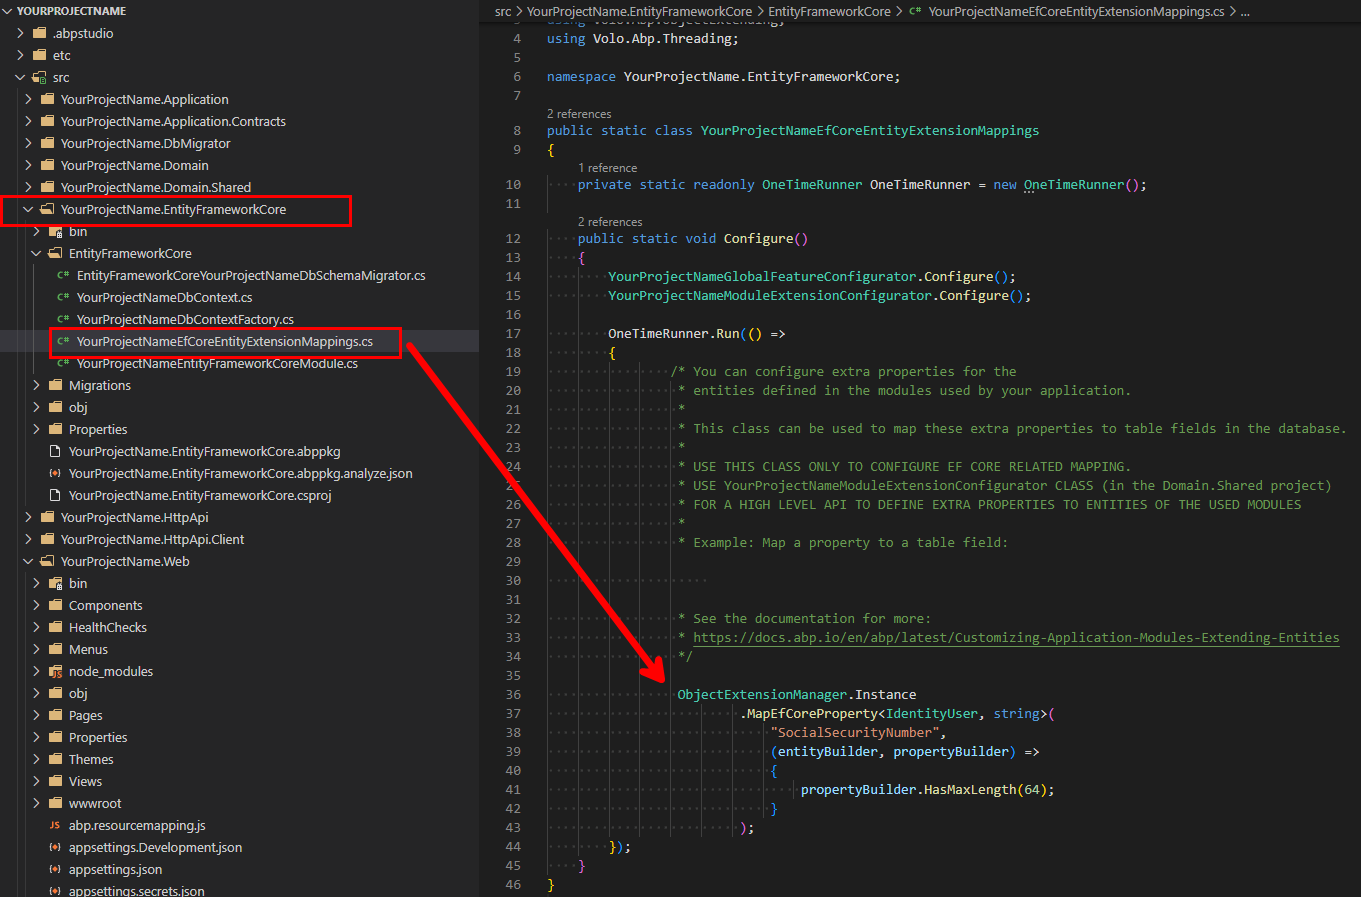Screen dimensions: 1361x897
Task: Click the src folder icon
Action: pos(40,78)
